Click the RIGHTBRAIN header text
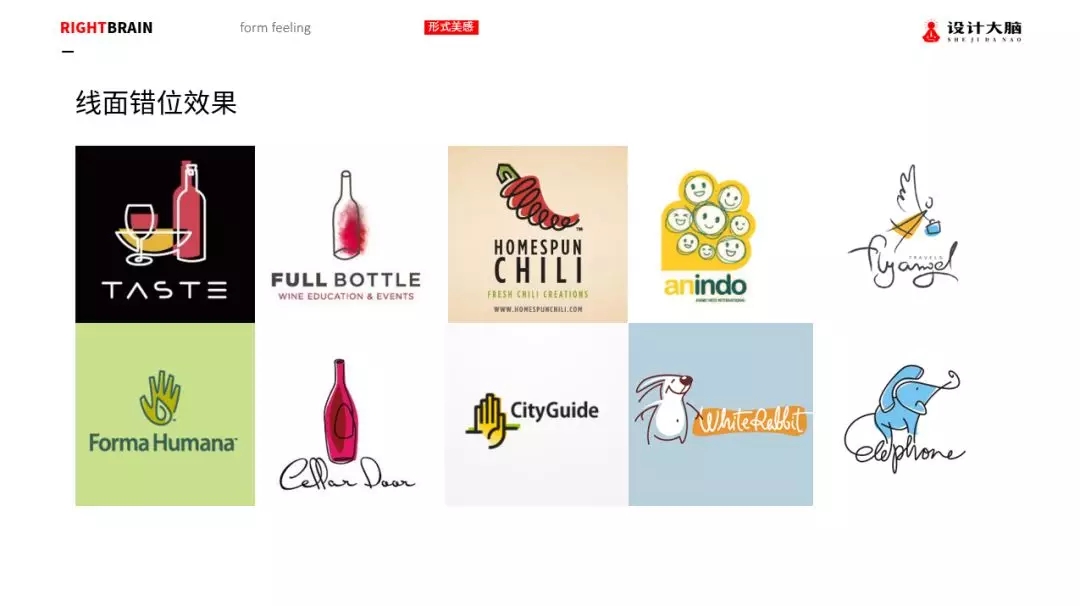 click(106, 28)
